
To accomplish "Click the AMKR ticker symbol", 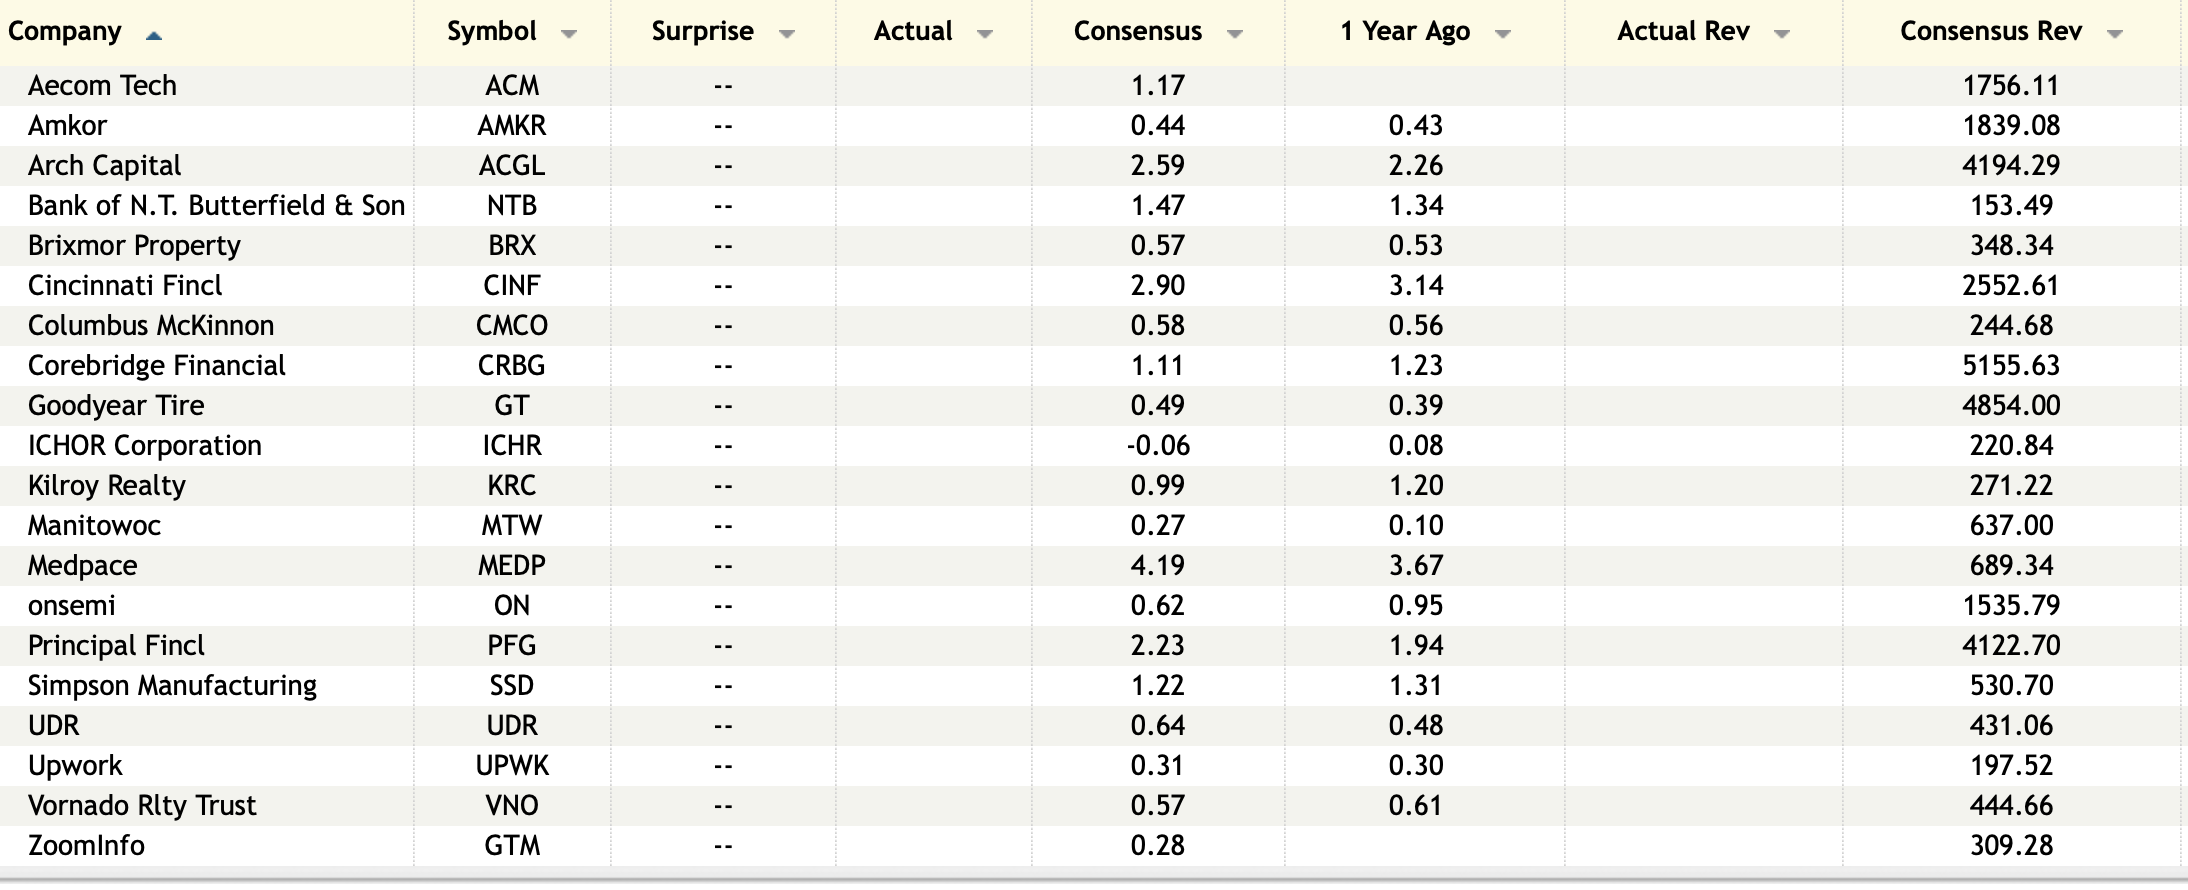I will 511,126.
